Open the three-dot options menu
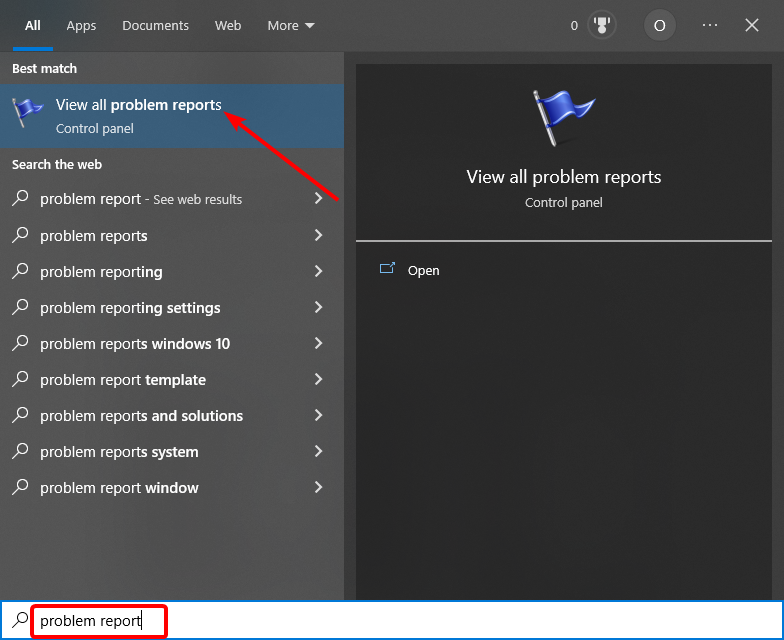This screenshot has width=784, height=640. pos(710,25)
